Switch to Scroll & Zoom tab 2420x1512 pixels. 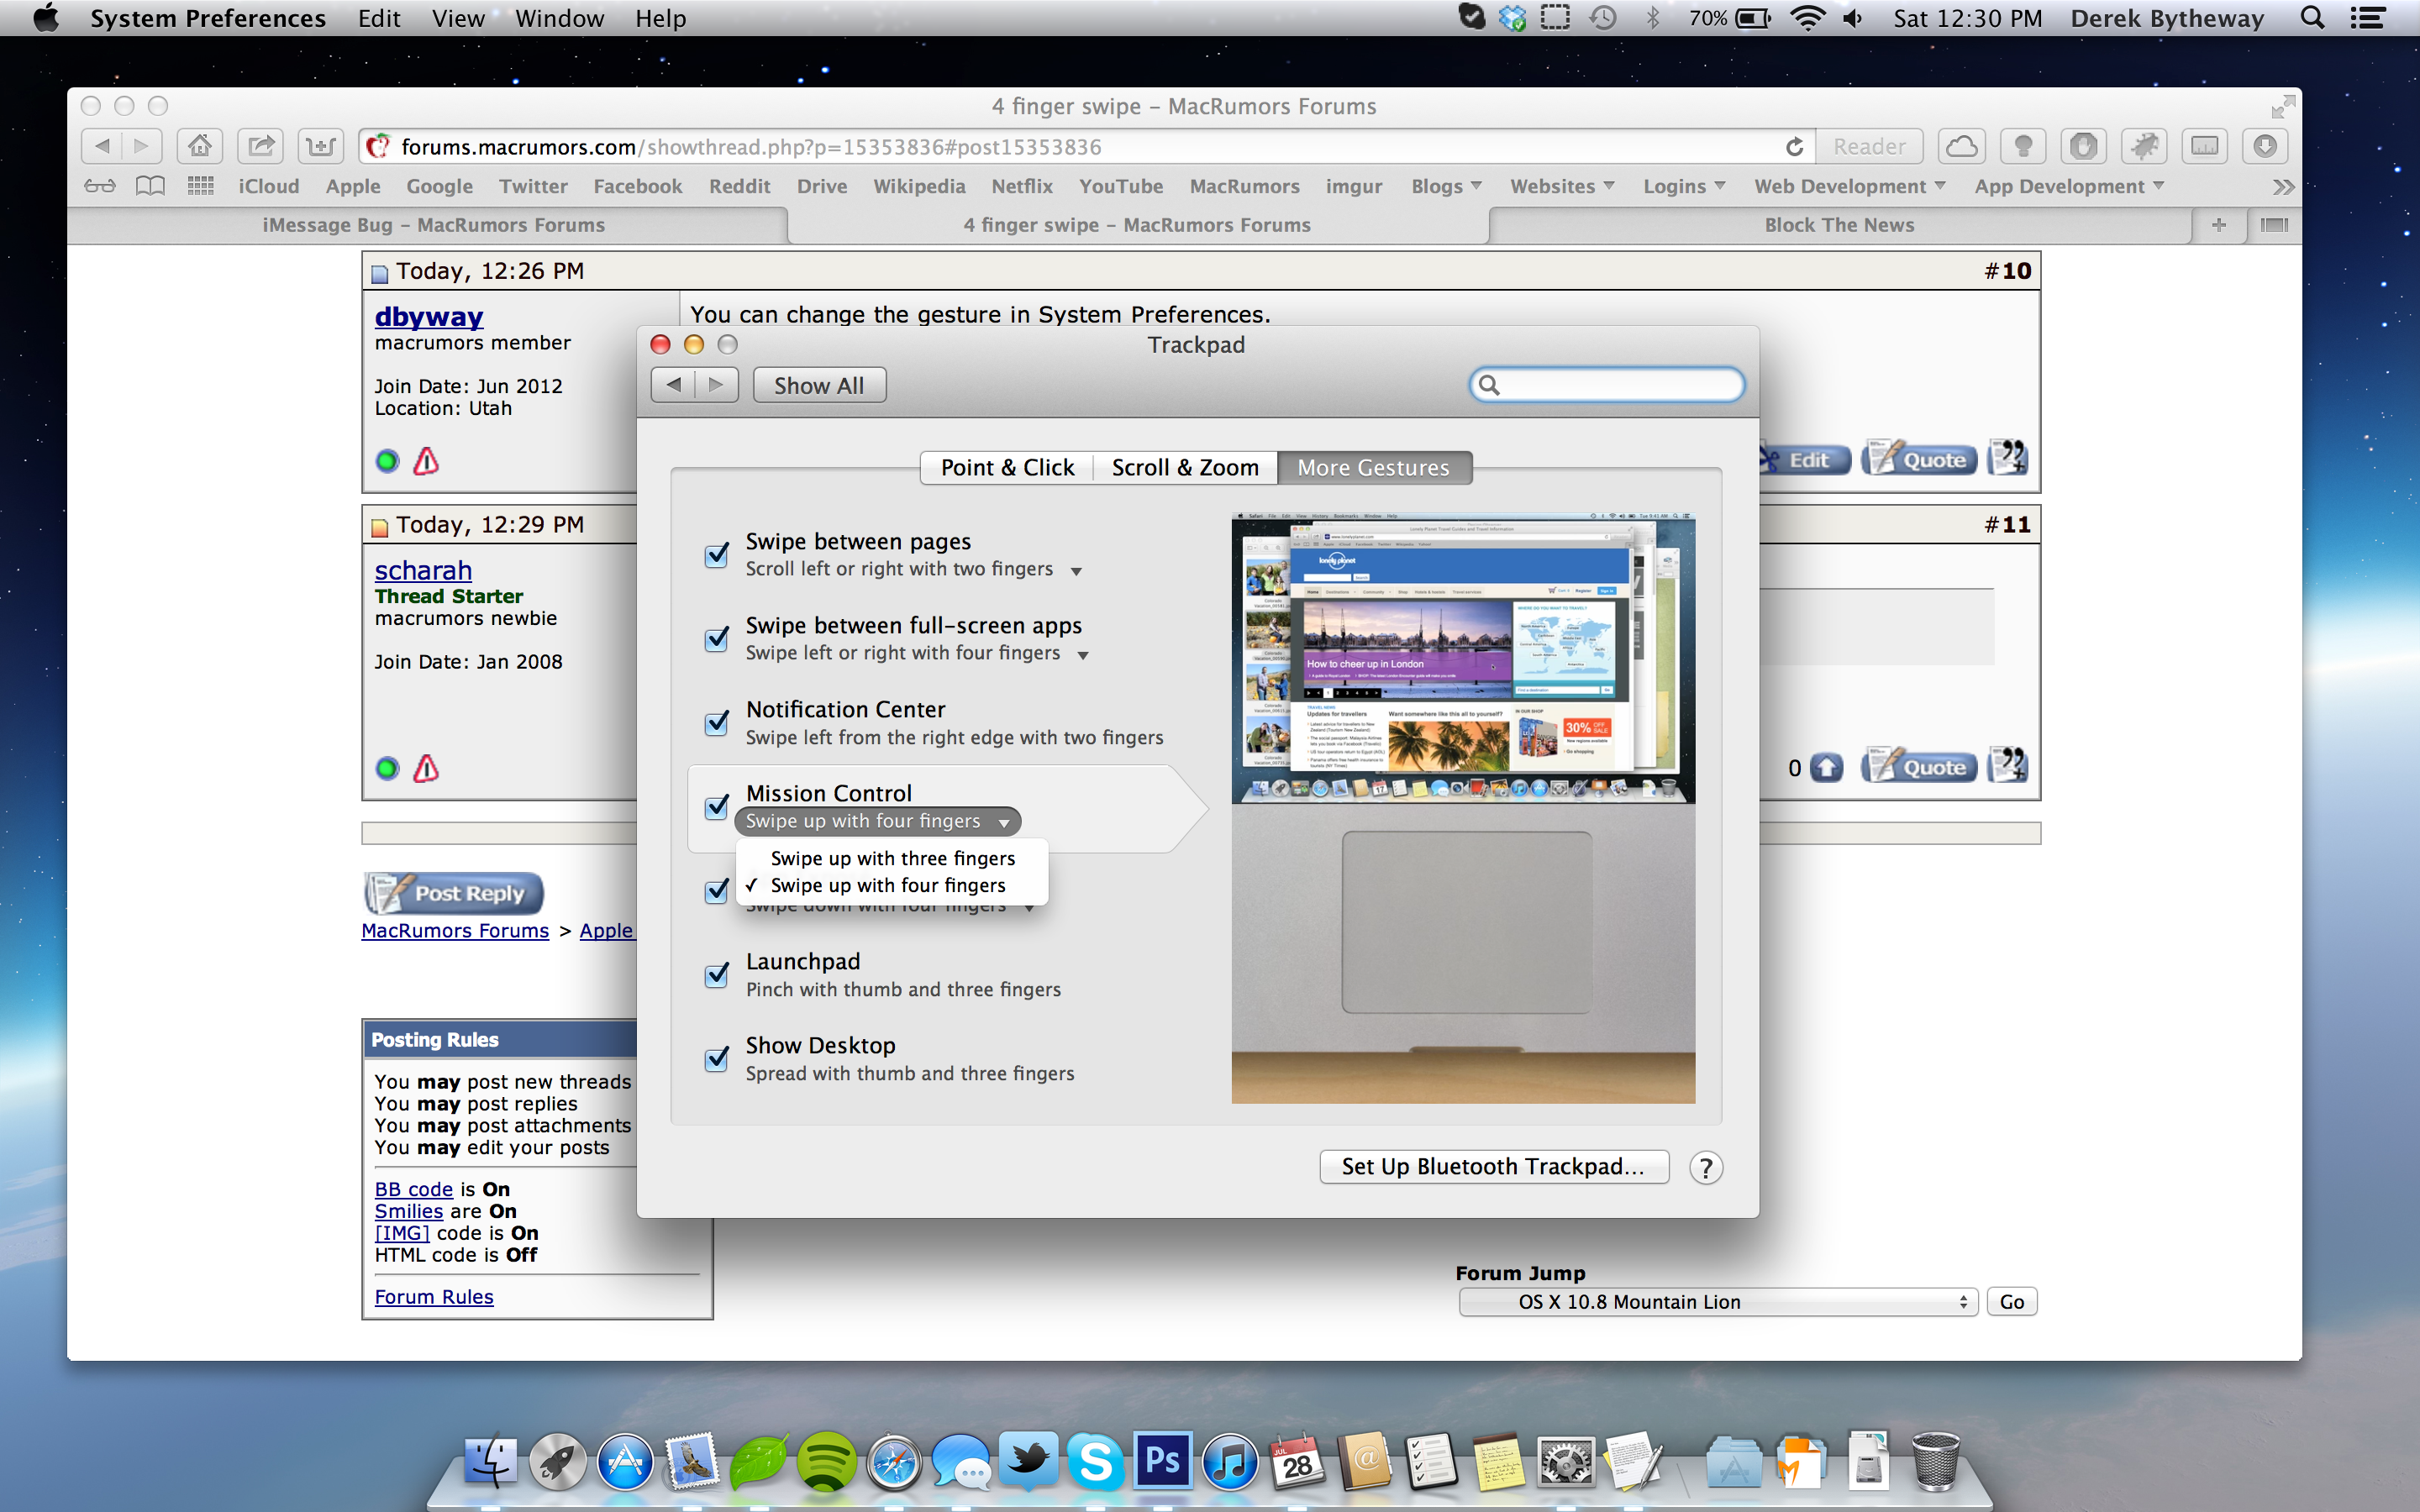[1185, 467]
